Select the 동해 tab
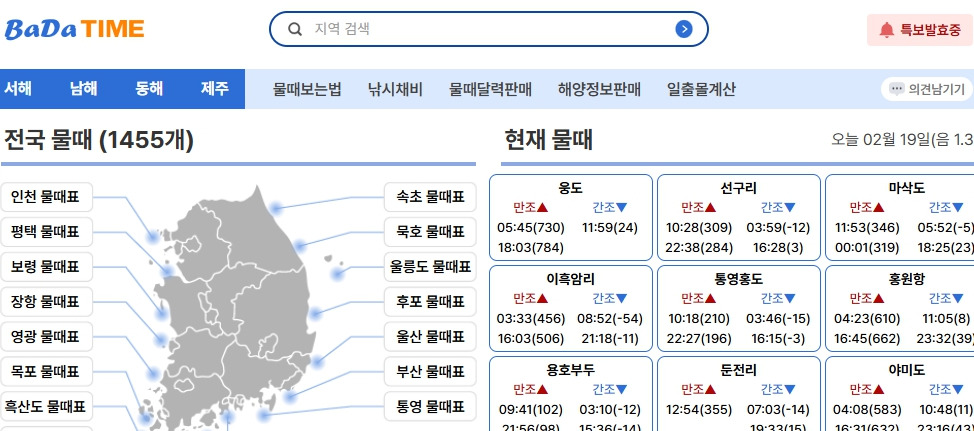The width and height of the screenshot is (974, 431). coord(149,89)
